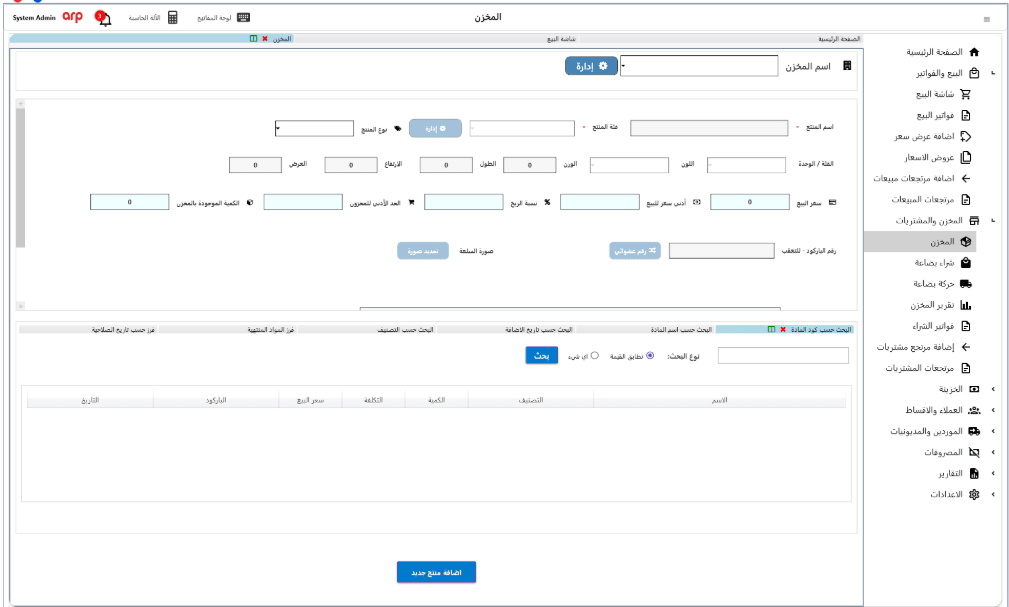The height and width of the screenshot is (607, 1009).
Task: Switch to the الصفحة الرئيسية tab
Action: [720, 39]
